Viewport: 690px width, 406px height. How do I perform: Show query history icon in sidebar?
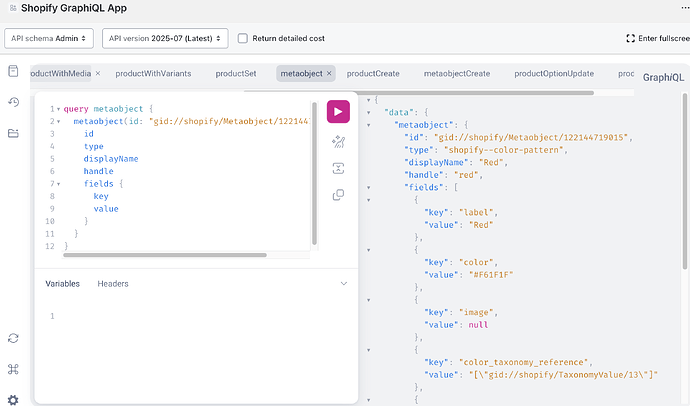click(13, 102)
